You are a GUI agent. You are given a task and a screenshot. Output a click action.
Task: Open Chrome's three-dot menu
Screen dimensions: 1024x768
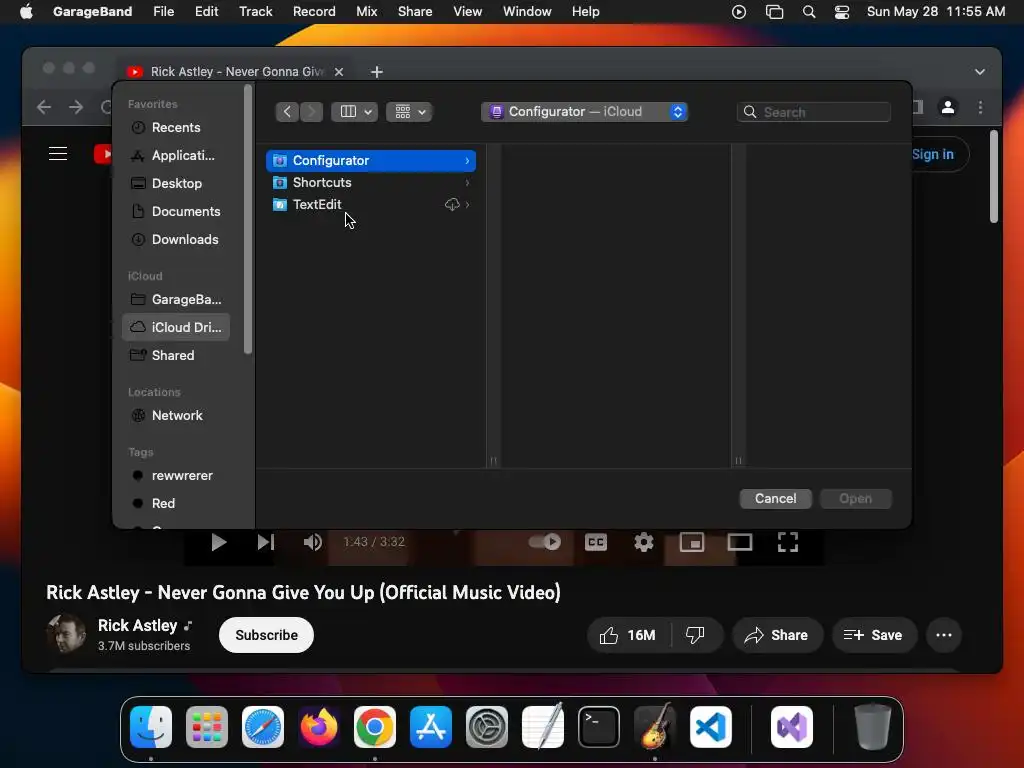980,107
